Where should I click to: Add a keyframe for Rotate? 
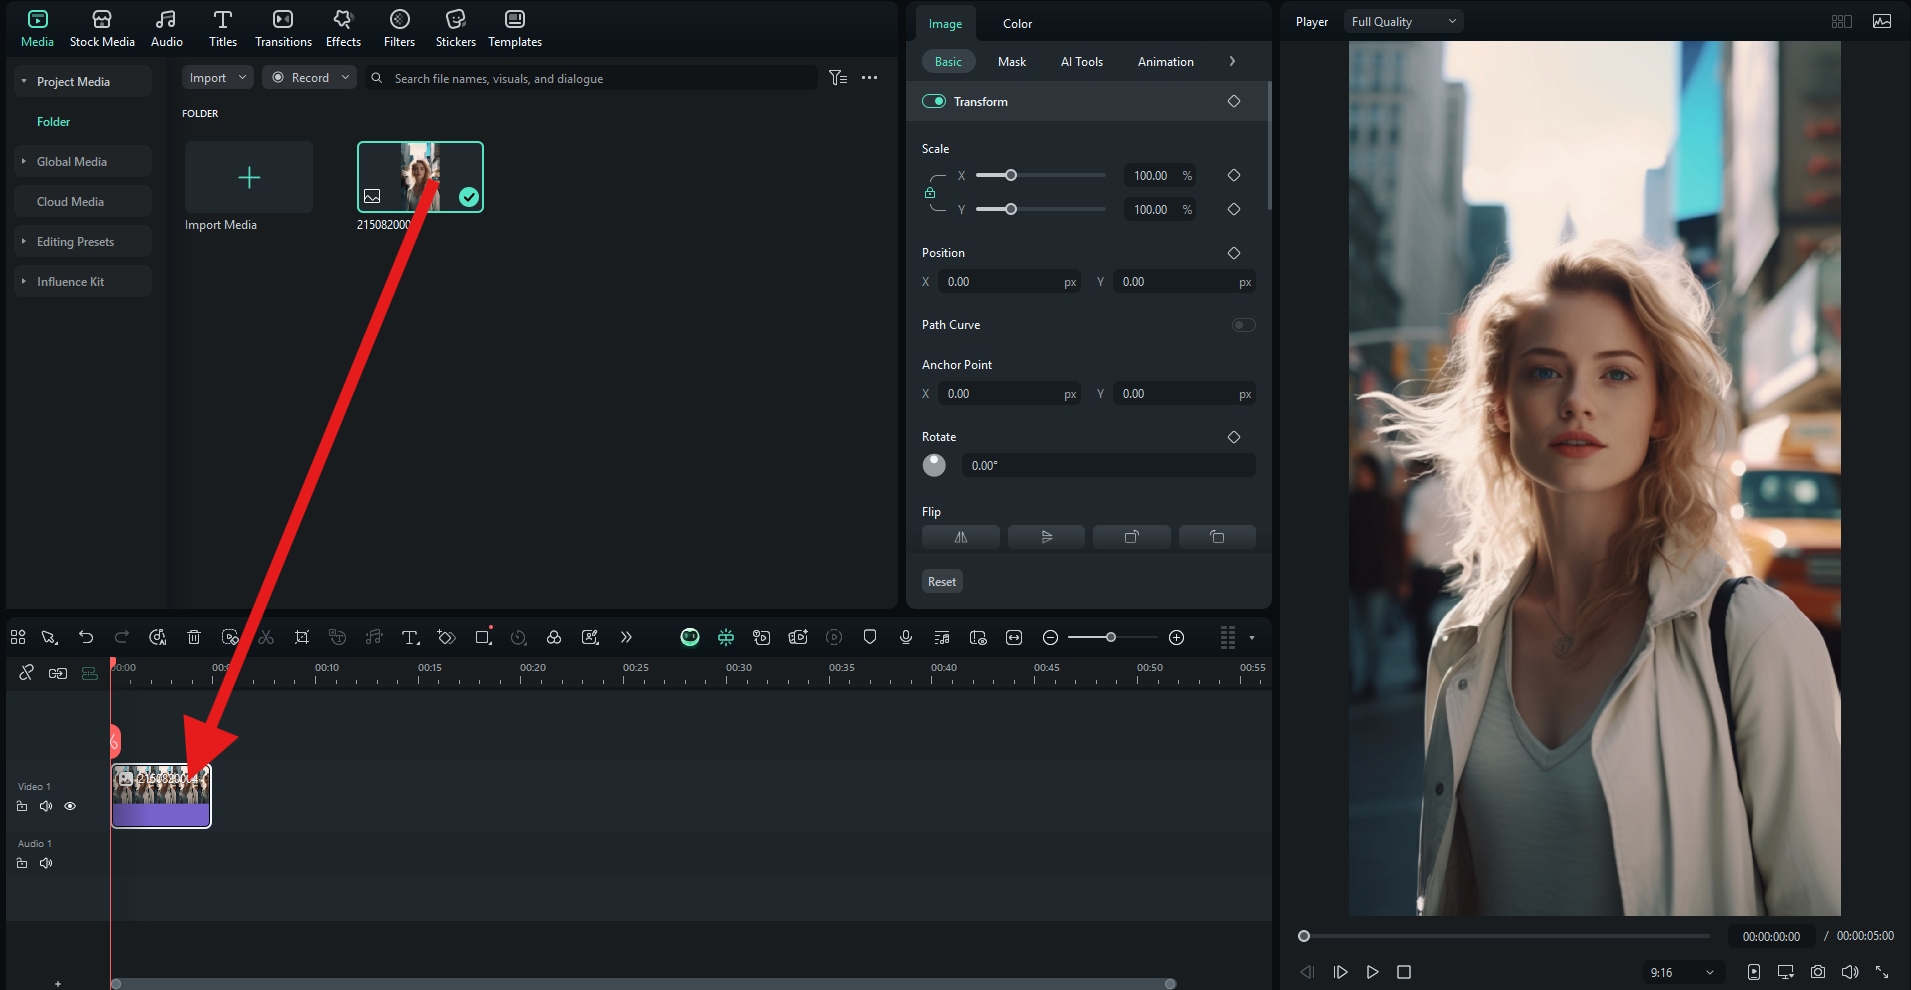pyautogui.click(x=1233, y=437)
